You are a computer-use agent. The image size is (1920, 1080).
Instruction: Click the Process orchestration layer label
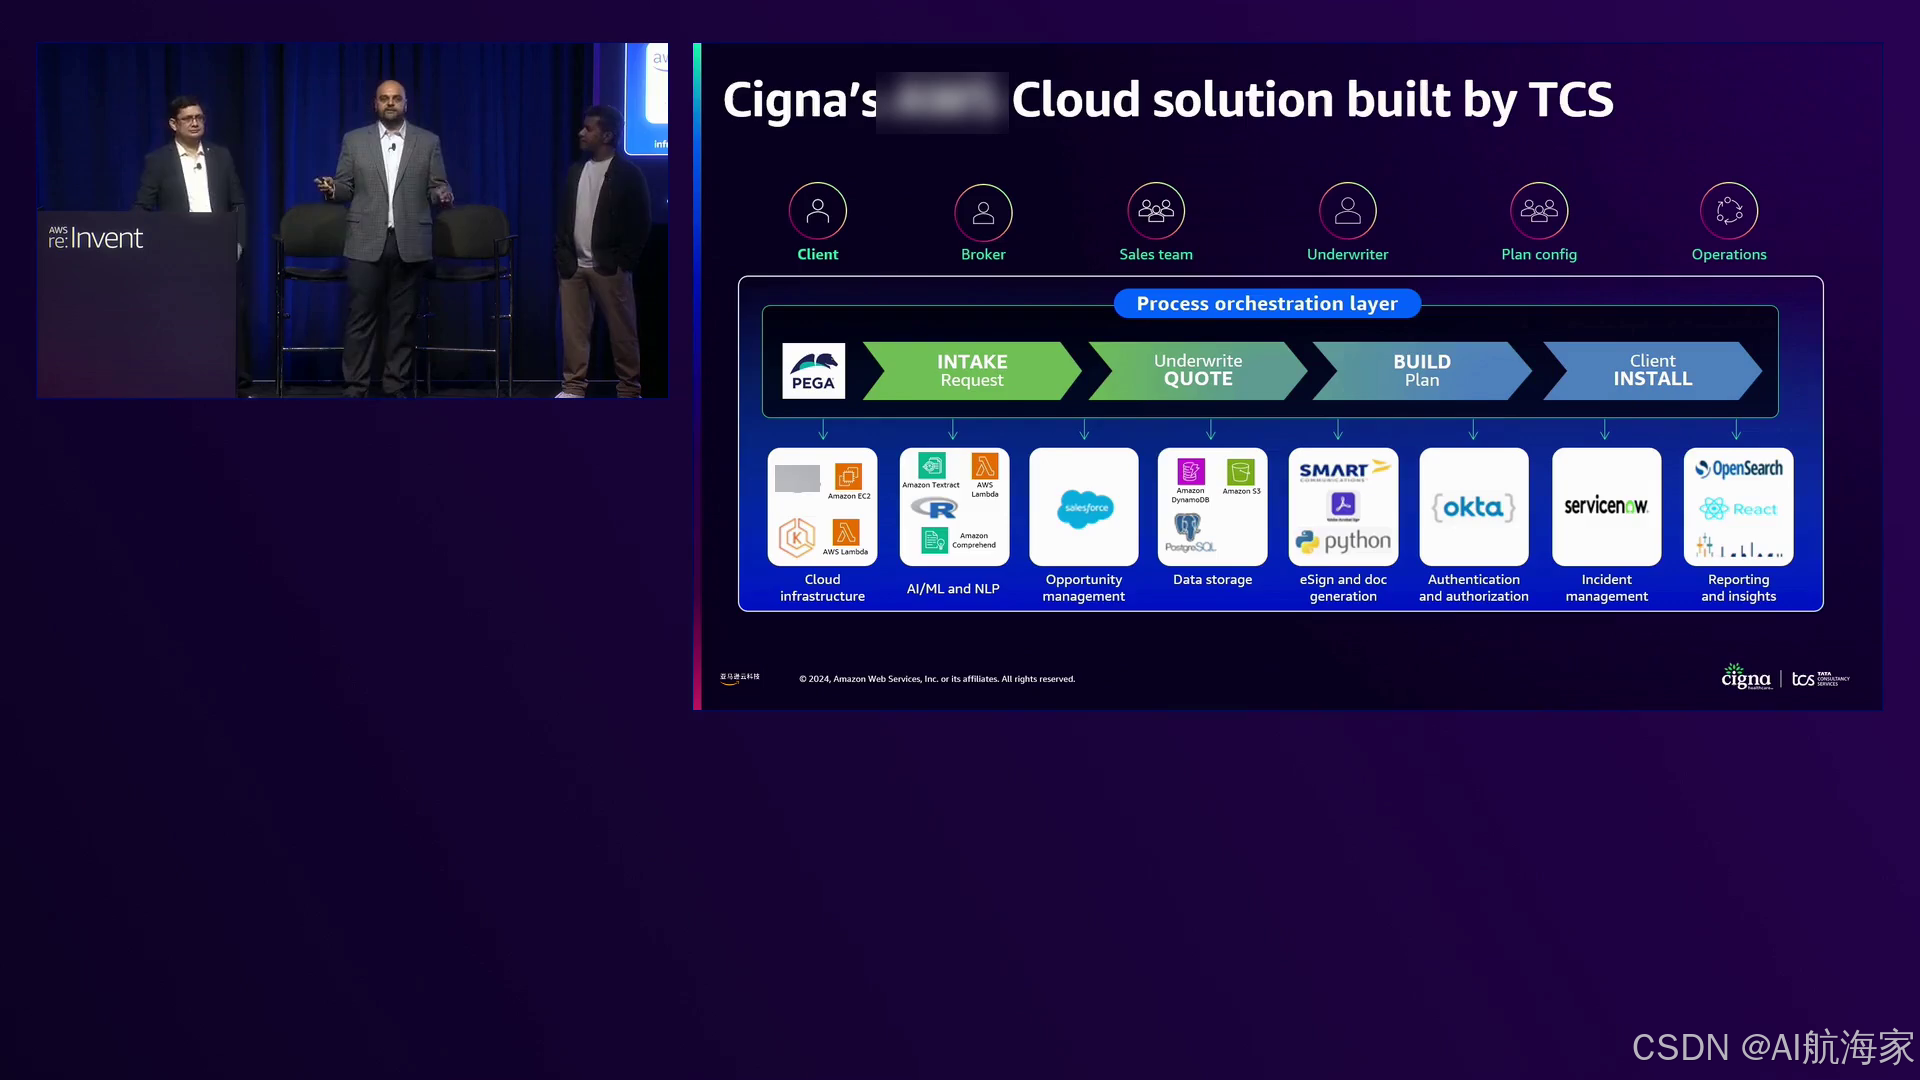[1266, 304]
